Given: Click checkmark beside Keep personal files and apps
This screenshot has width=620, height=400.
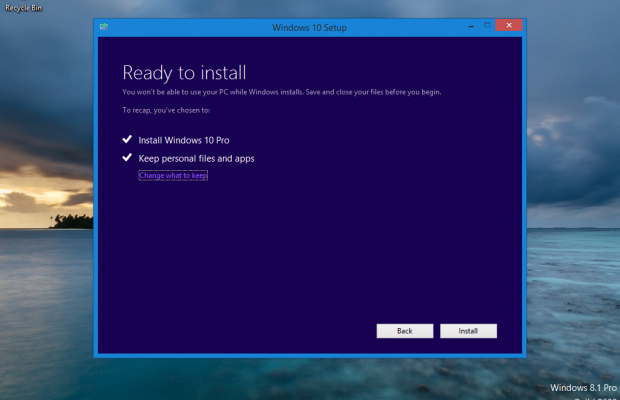Looking at the screenshot, I should 127,158.
